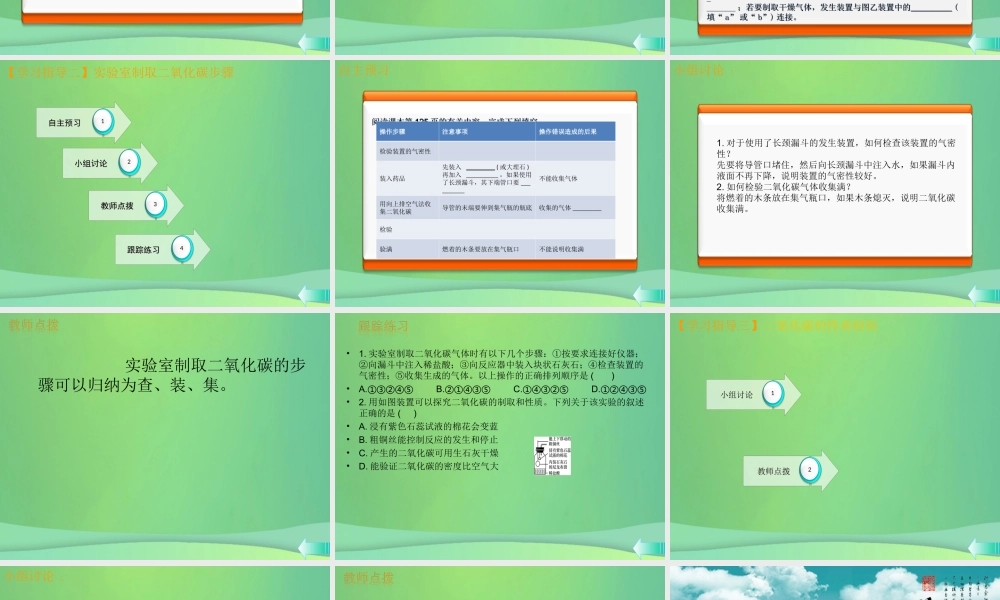Click 小组讨论 step 1 on the 学习指导三 slide
The width and height of the screenshot is (1000, 600).
point(753,394)
